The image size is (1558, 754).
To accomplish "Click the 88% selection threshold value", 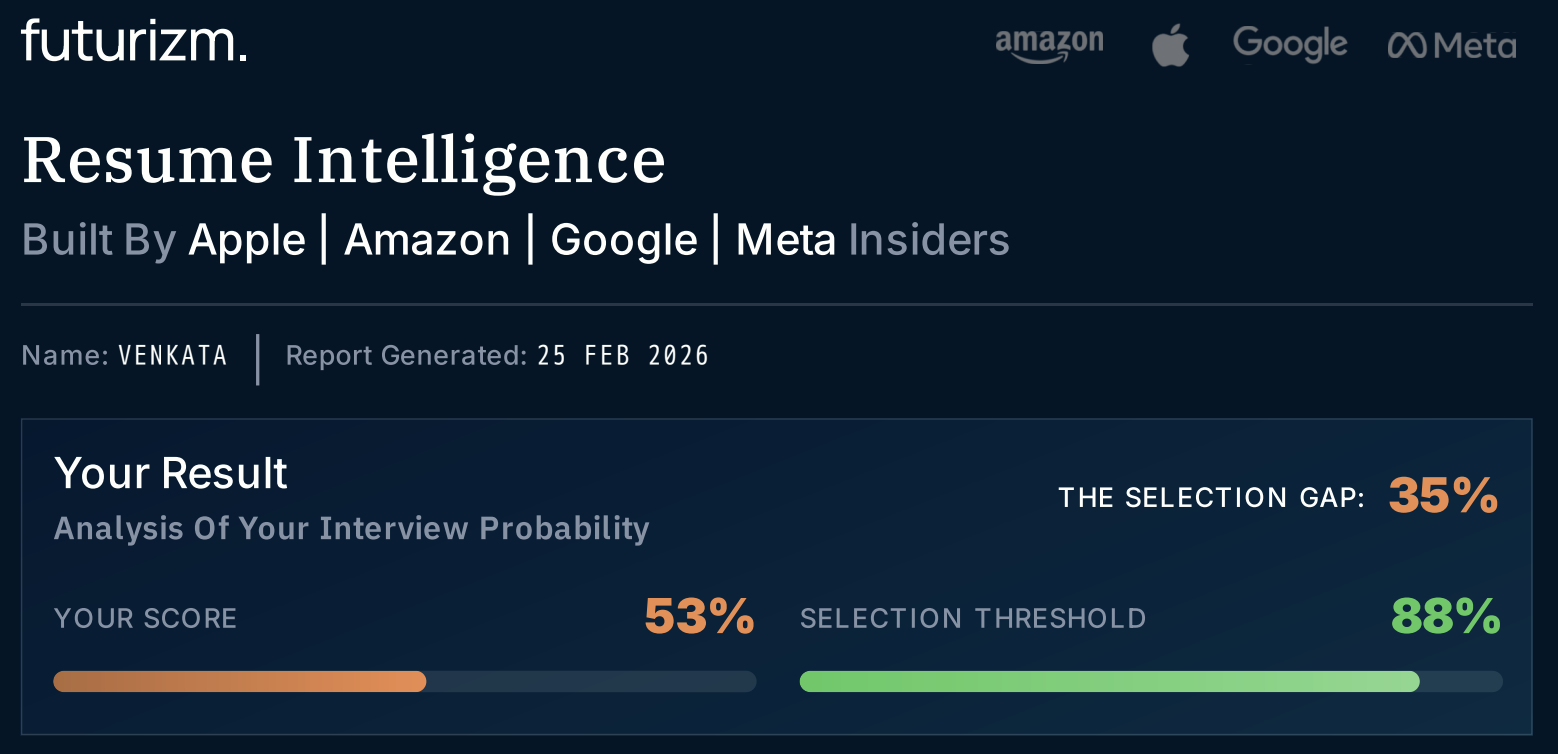I will pyautogui.click(x=1446, y=616).
